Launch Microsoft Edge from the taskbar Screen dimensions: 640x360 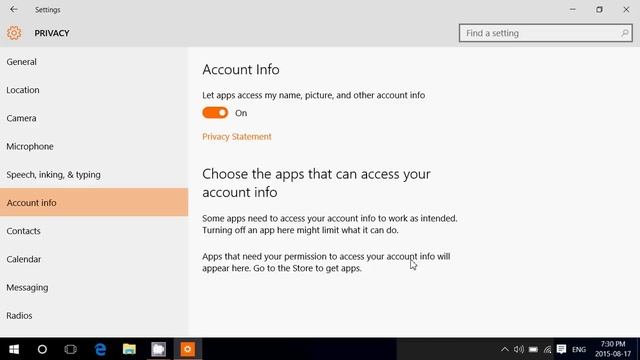click(x=100, y=349)
